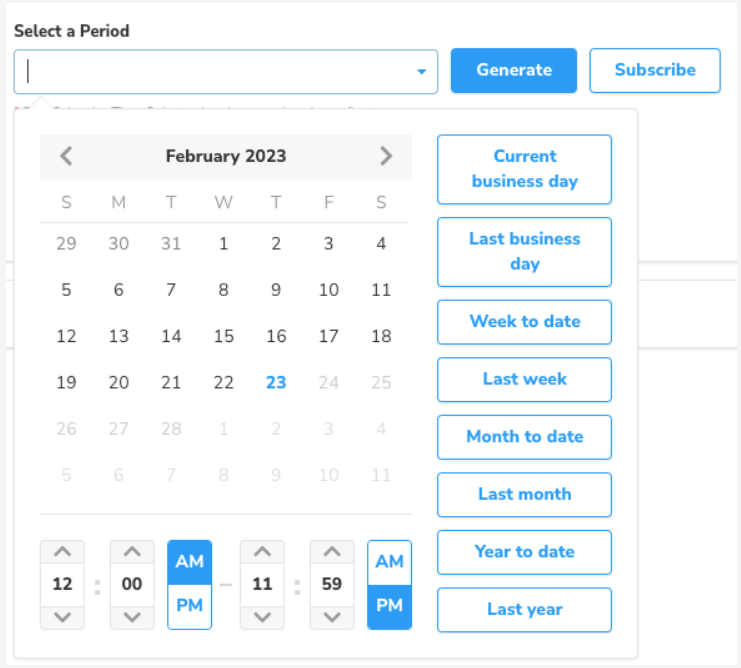This screenshot has height=668, width=741.
Task: Select February 23 in the calendar
Action: pyautogui.click(x=276, y=382)
